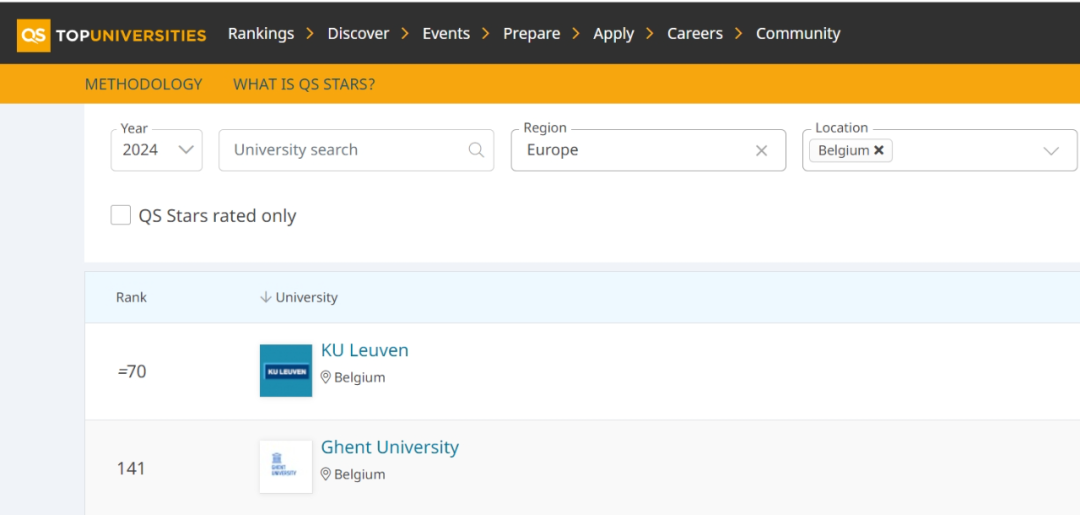Open the Rankings menu
The image size is (1080, 515).
[261, 34]
